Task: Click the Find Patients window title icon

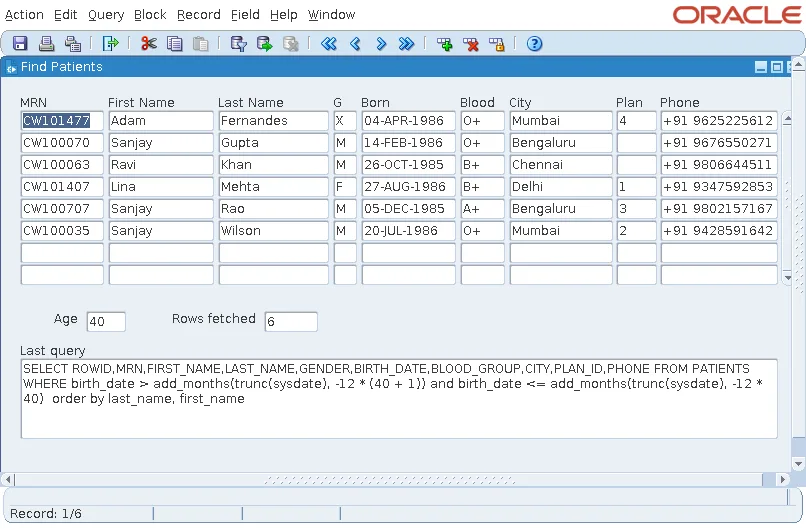Action: 11,67
